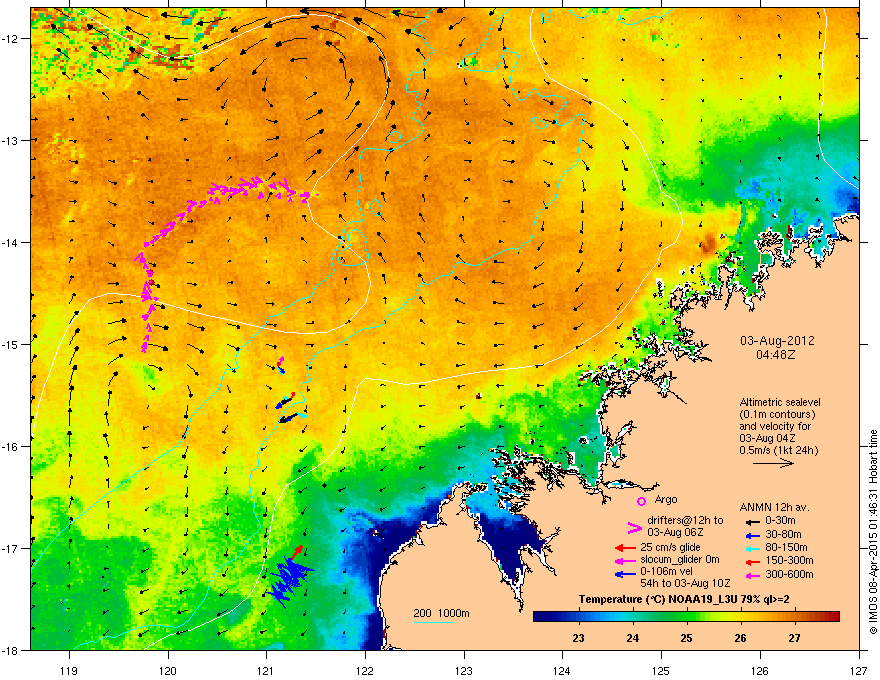Click the 'slocum_glider 0m' legend label
Viewport: 880px width, 680px height.
pyautogui.click(x=680, y=560)
